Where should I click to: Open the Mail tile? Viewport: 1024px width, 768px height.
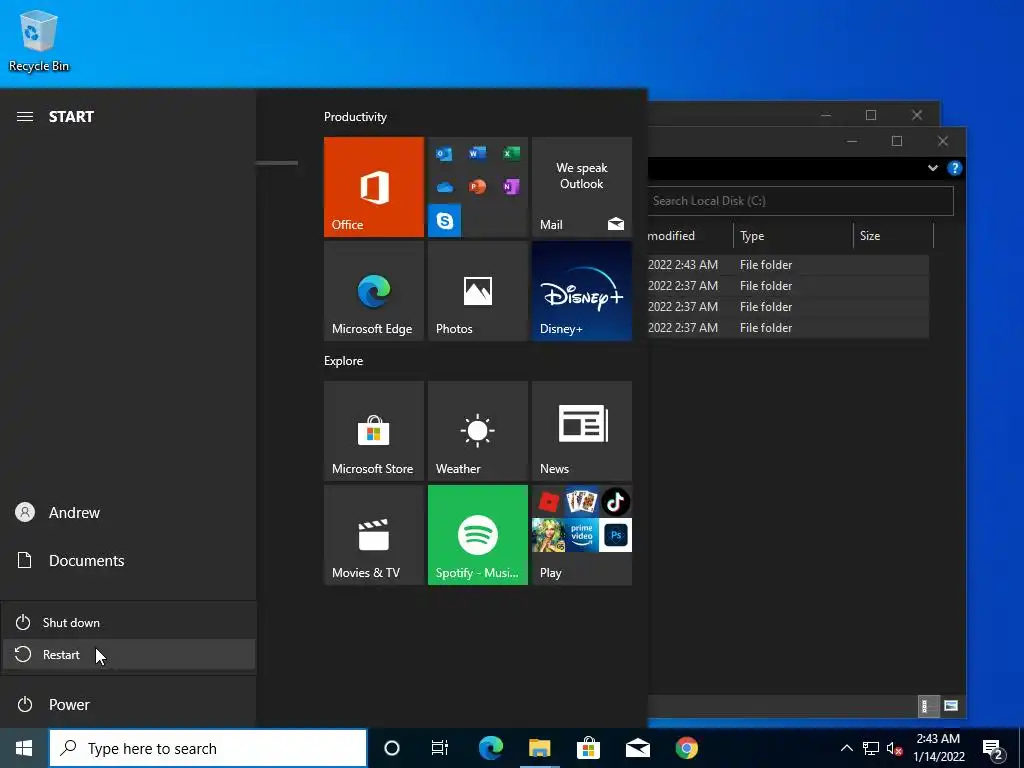(x=582, y=187)
